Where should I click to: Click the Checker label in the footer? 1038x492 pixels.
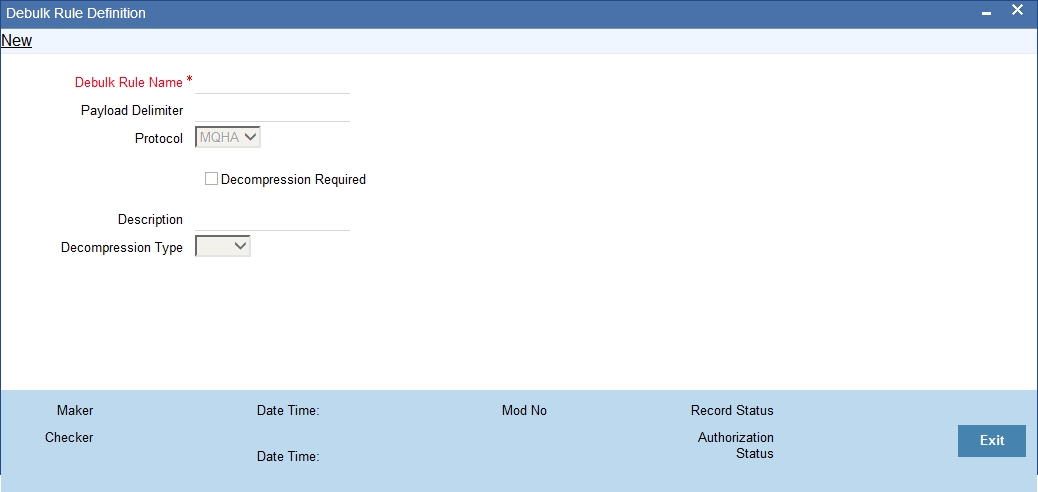pos(69,438)
